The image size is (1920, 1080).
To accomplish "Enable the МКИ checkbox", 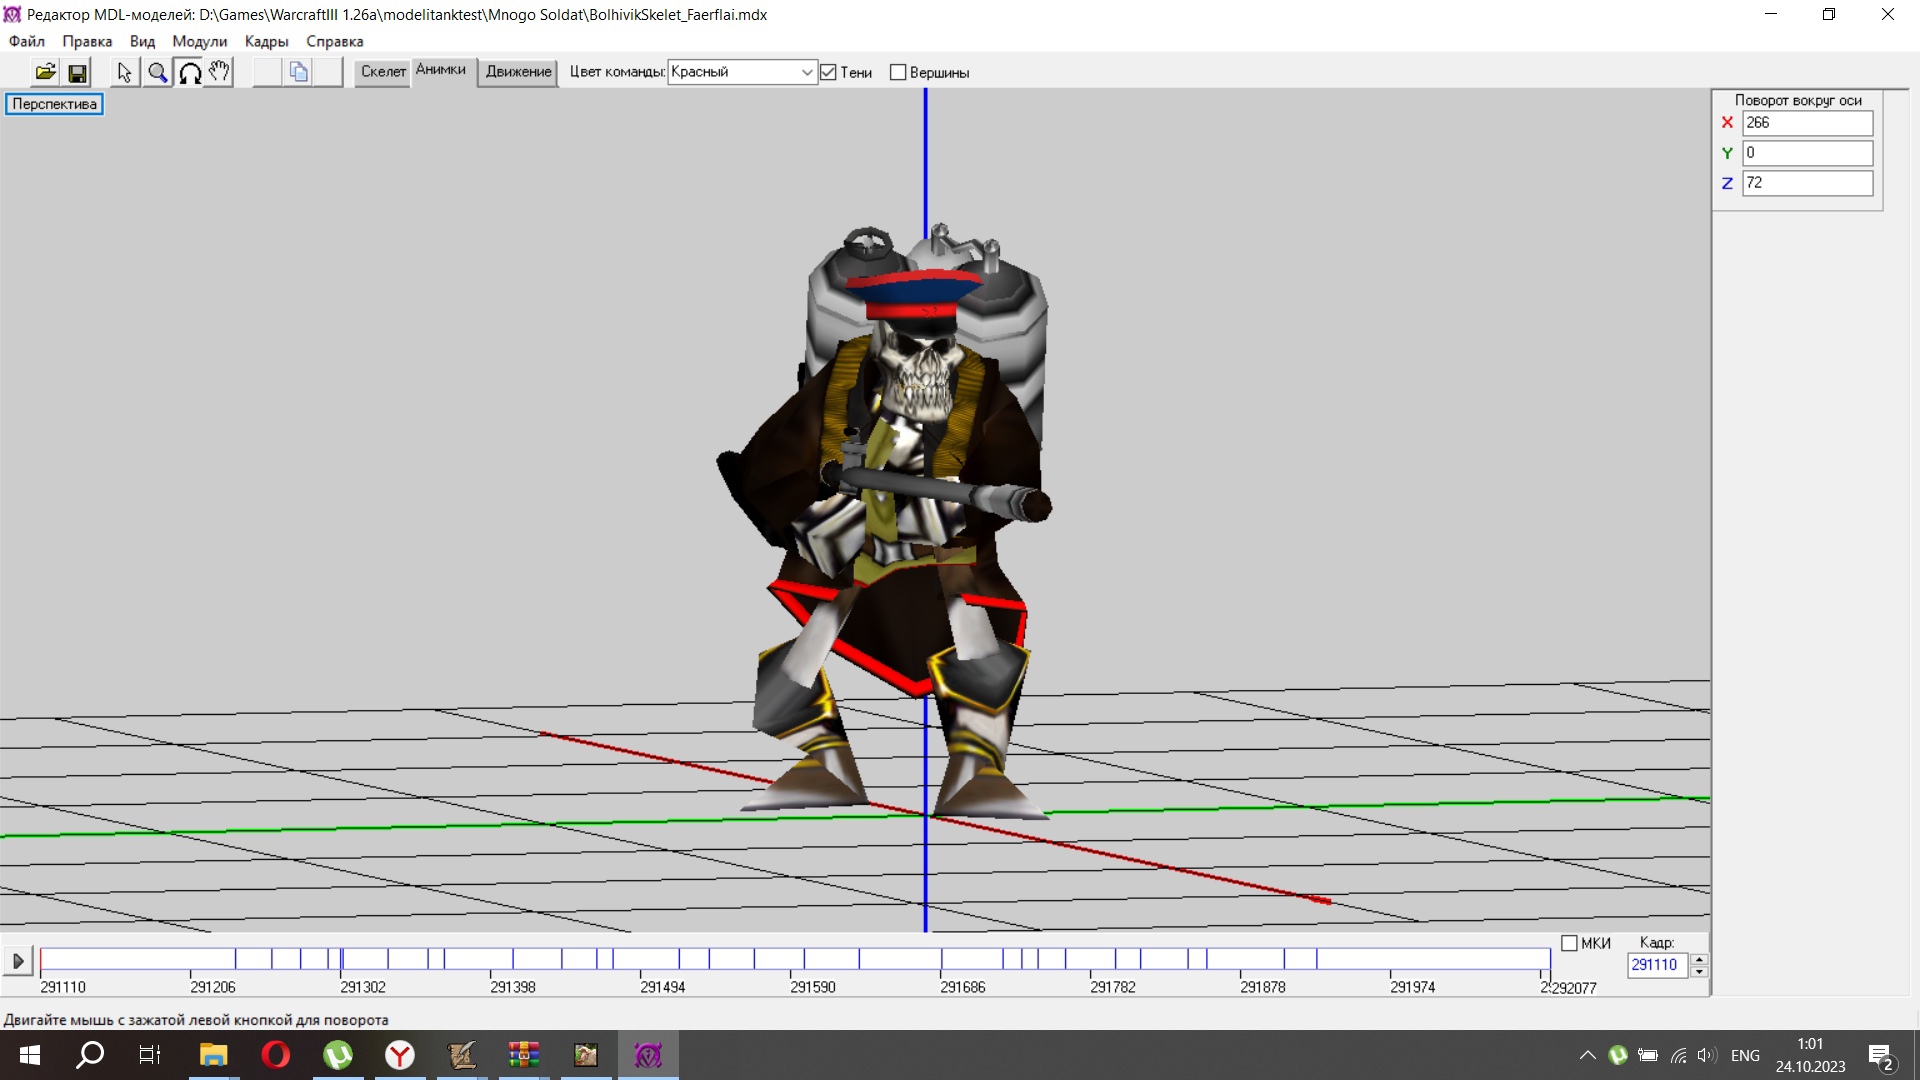I will [1569, 943].
